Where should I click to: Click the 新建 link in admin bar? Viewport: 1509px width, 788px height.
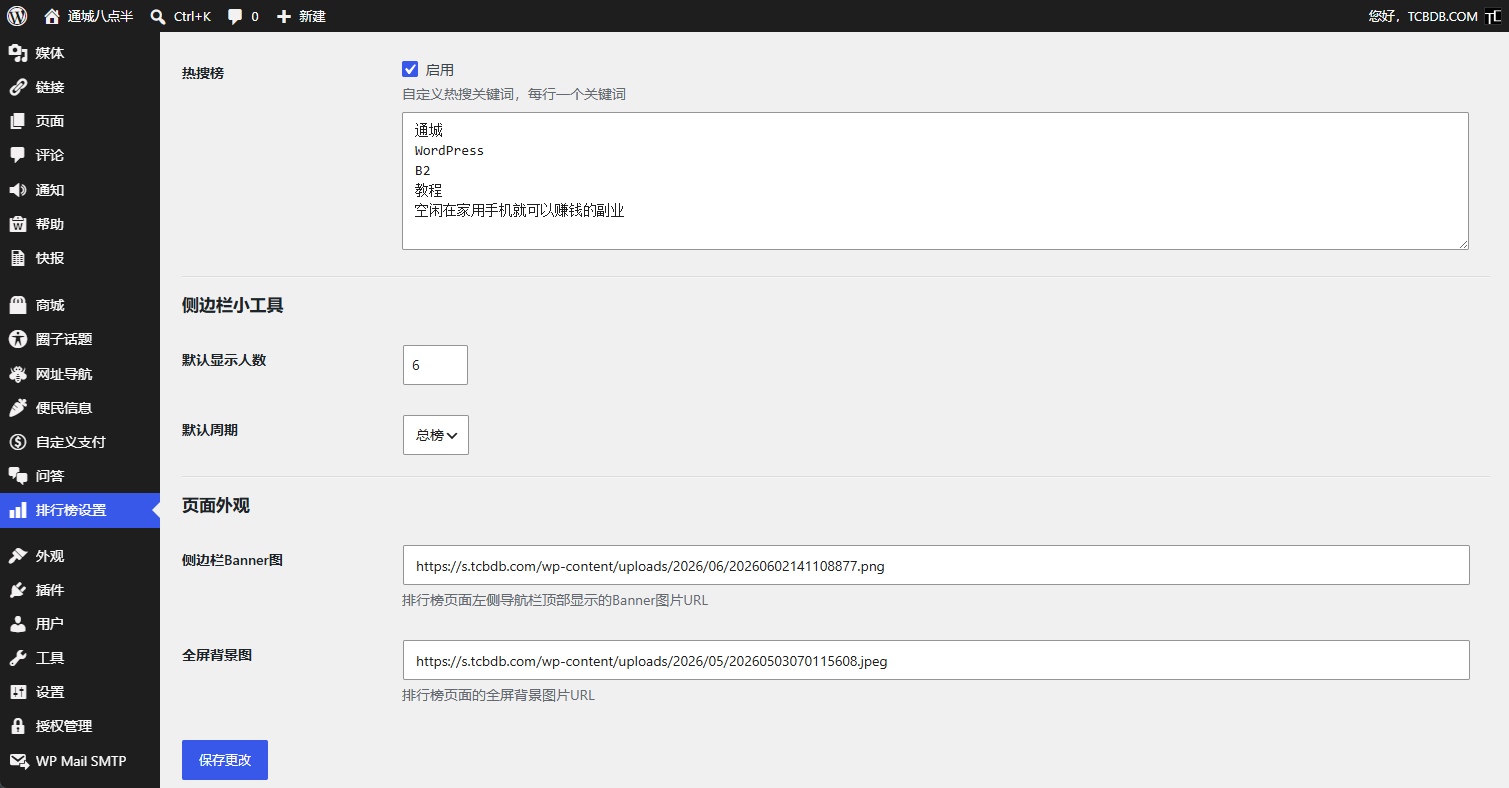[301, 16]
